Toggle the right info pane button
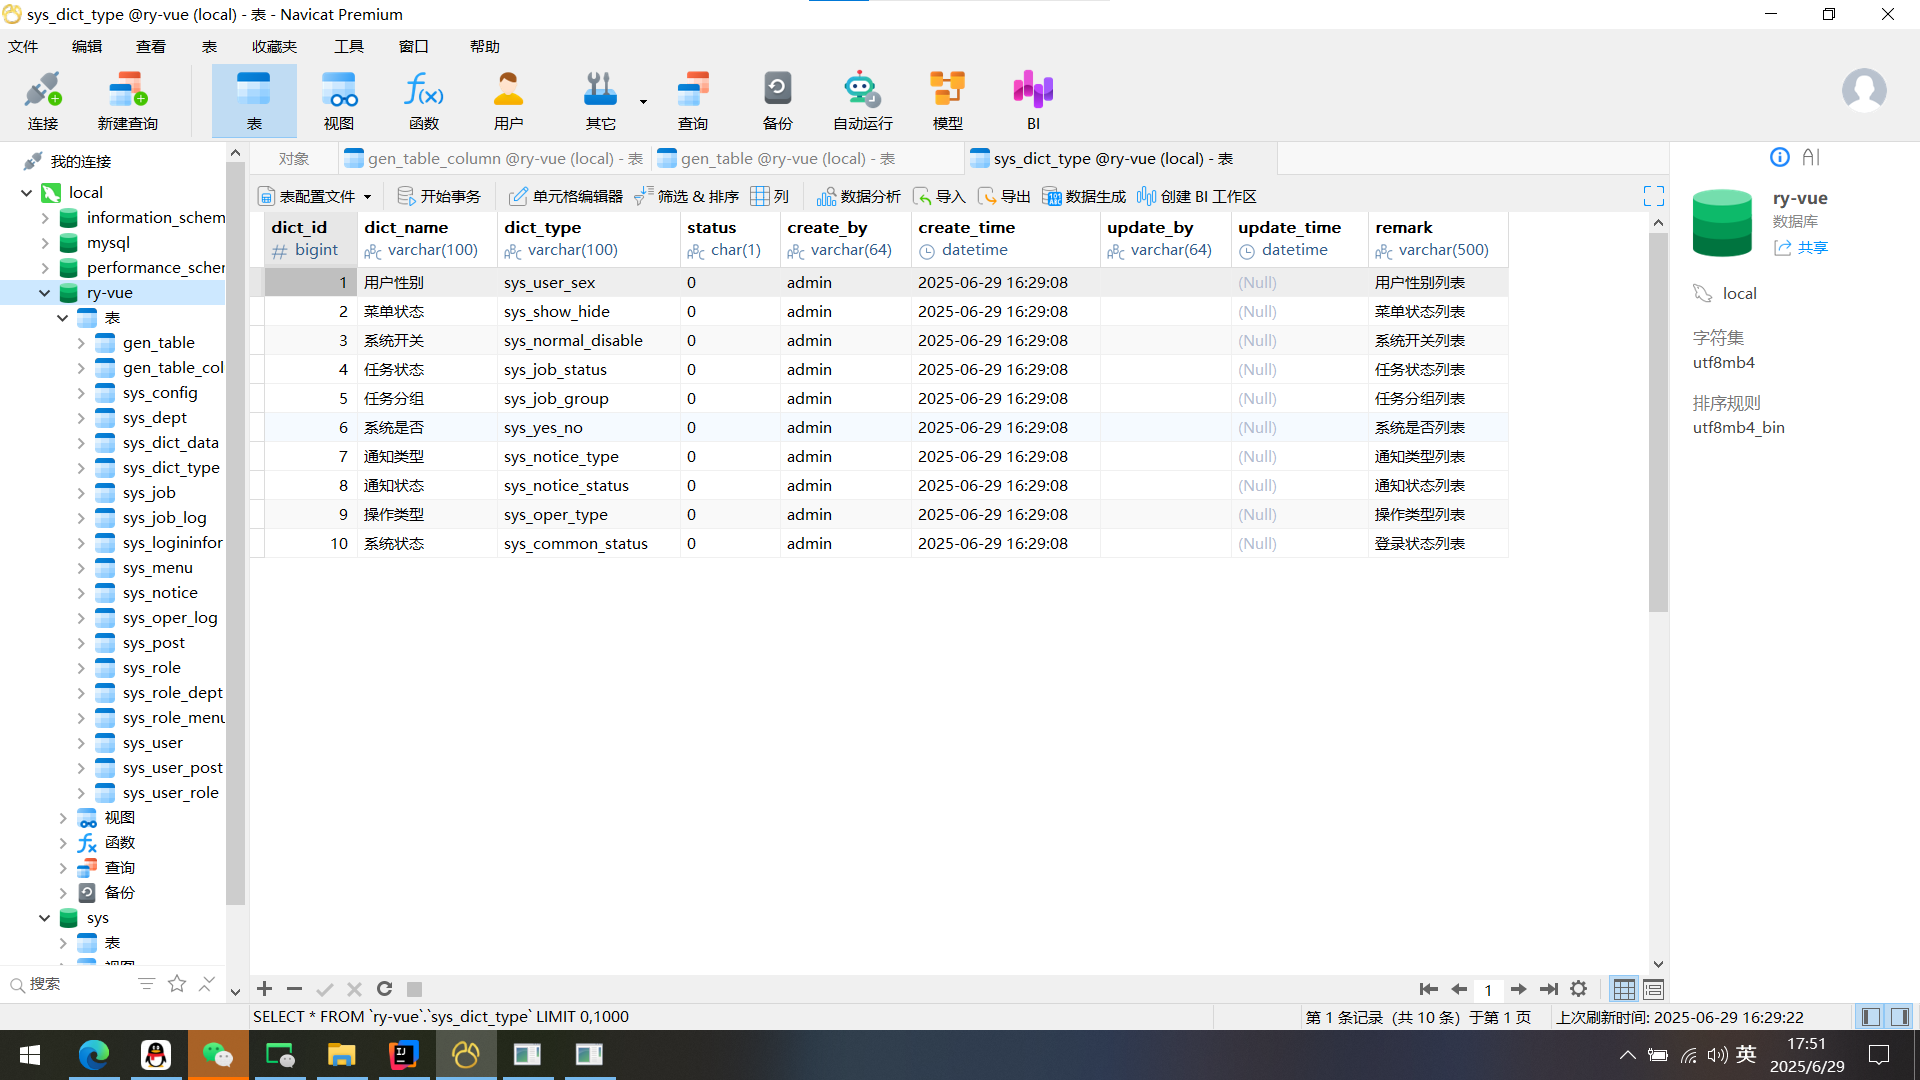The width and height of the screenshot is (1920, 1080). coord(1899,1016)
